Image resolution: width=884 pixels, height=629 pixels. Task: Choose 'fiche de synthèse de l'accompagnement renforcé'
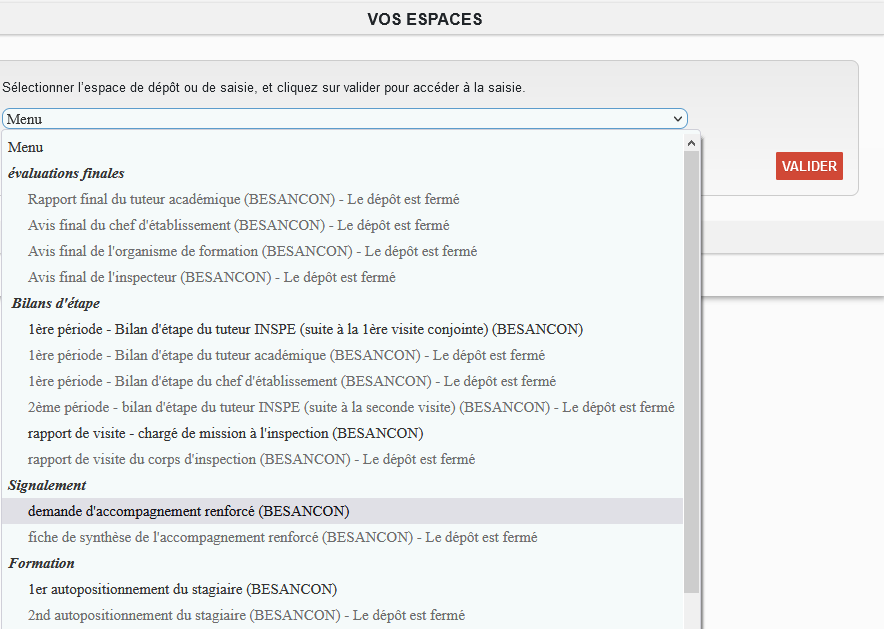[x=282, y=537]
